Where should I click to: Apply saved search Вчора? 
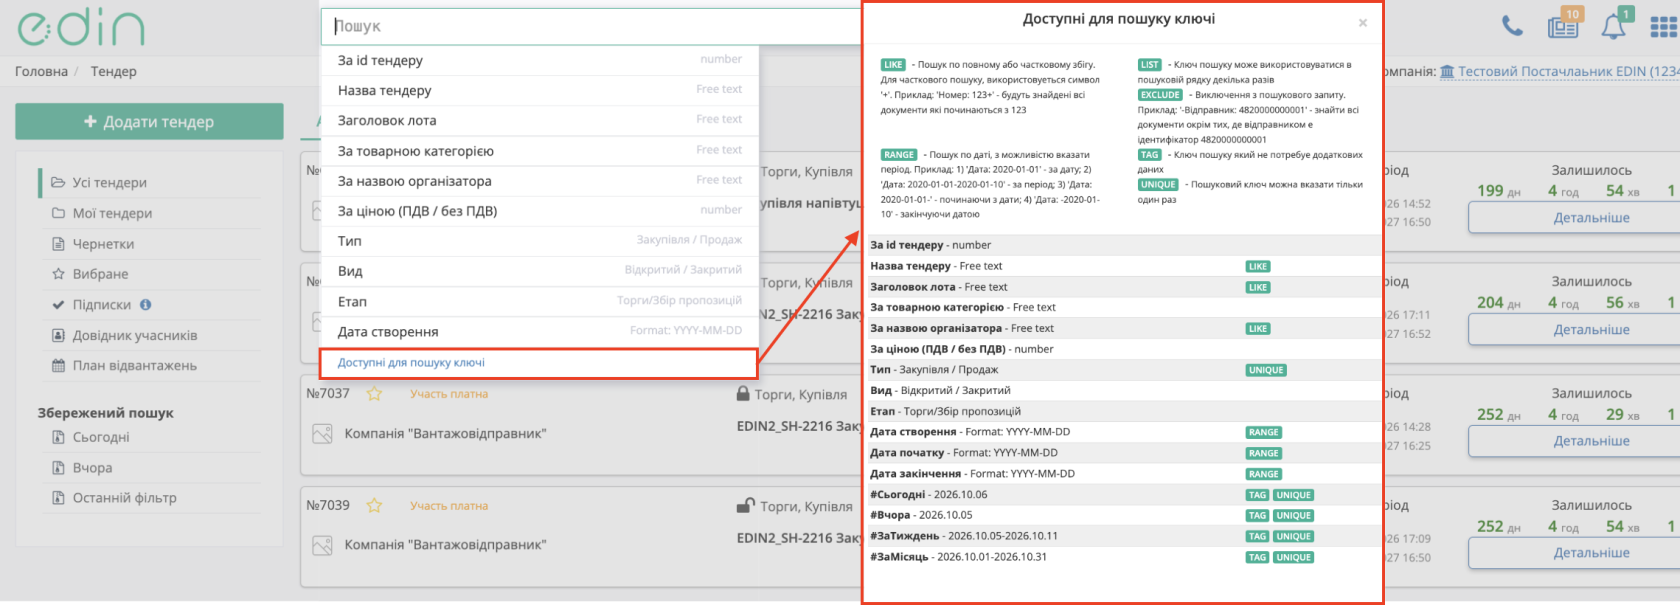click(91, 468)
